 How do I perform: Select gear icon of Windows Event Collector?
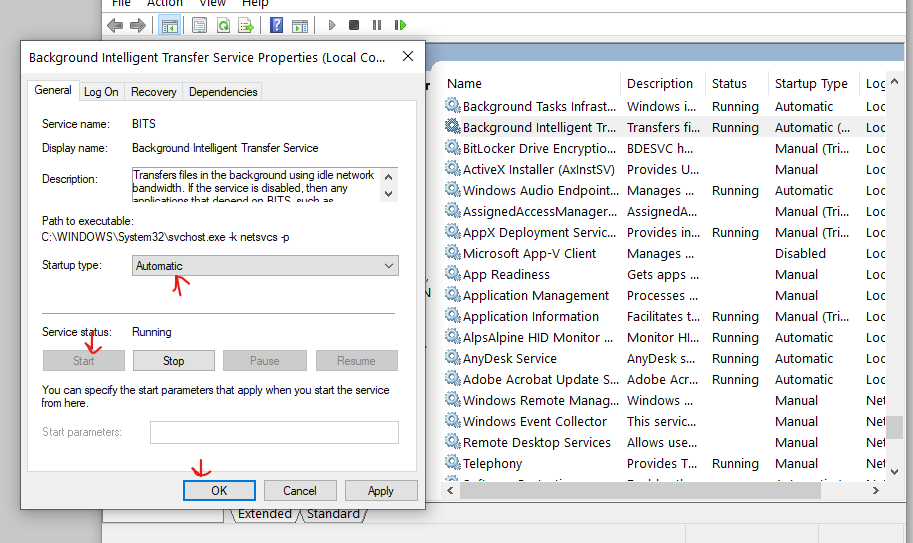coord(452,420)
